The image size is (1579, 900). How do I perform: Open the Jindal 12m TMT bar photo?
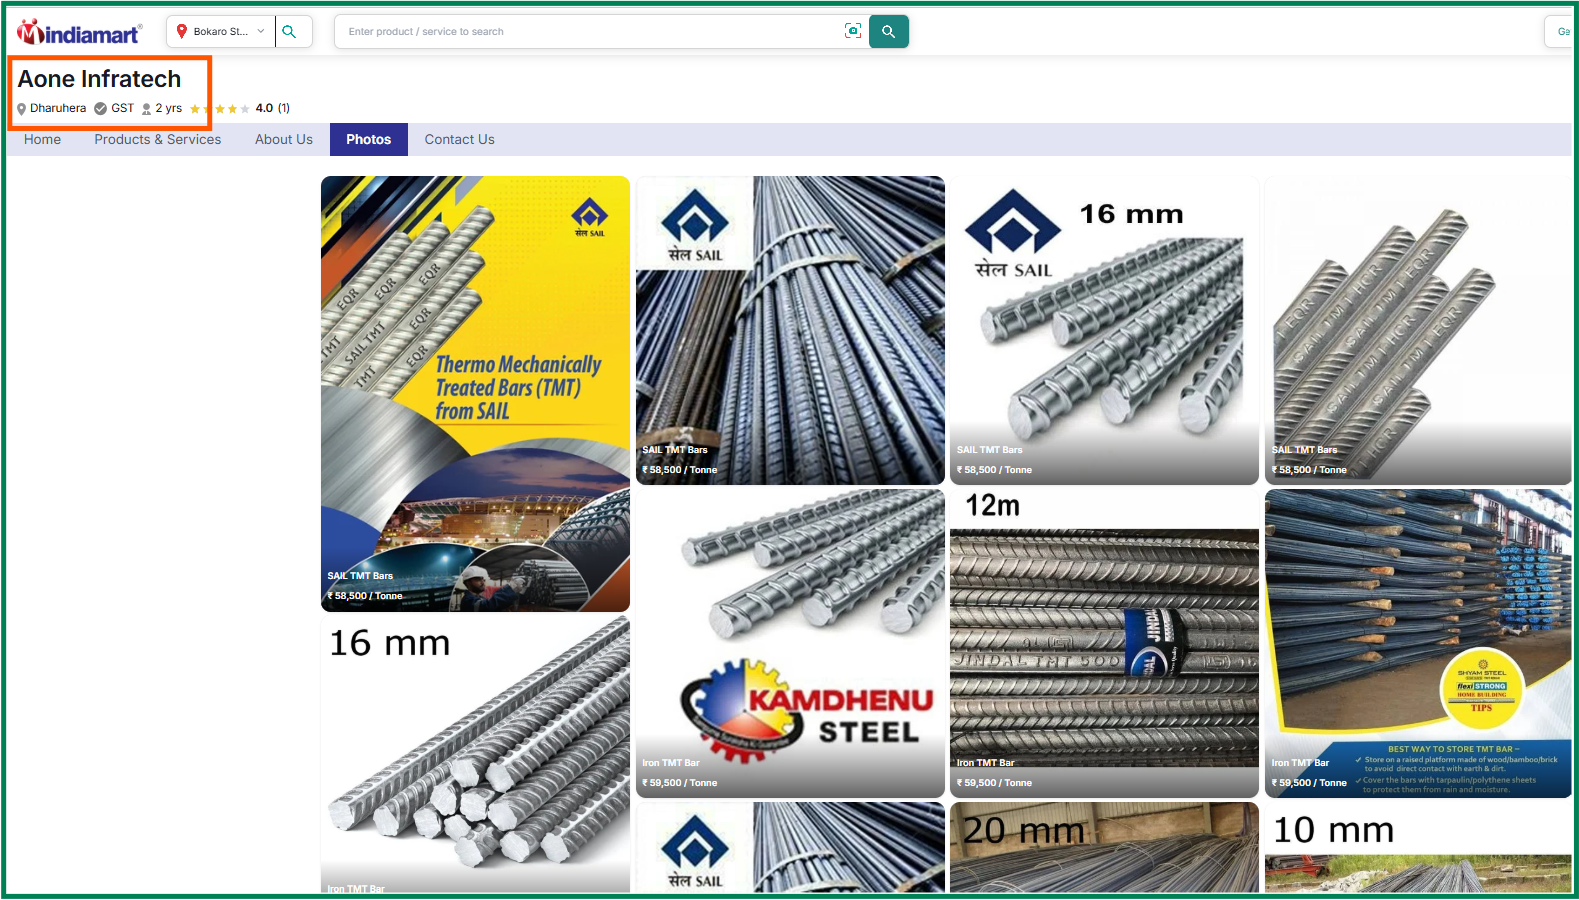(1104, 643)
